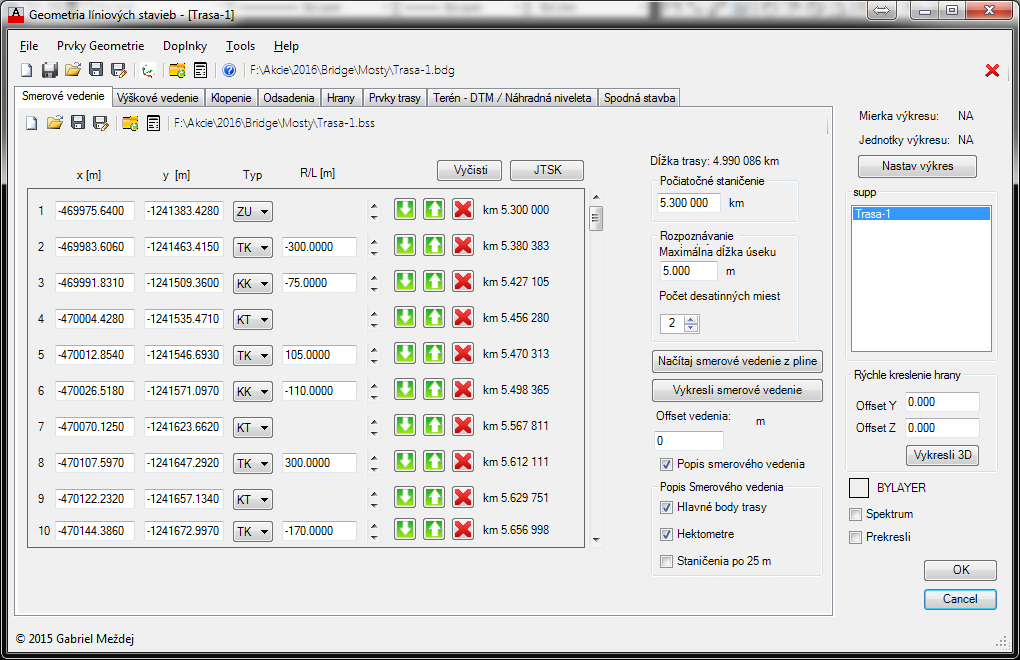Move row 8 up with green arrow
Screen dimensions: 1020x660
pos(433,462)
